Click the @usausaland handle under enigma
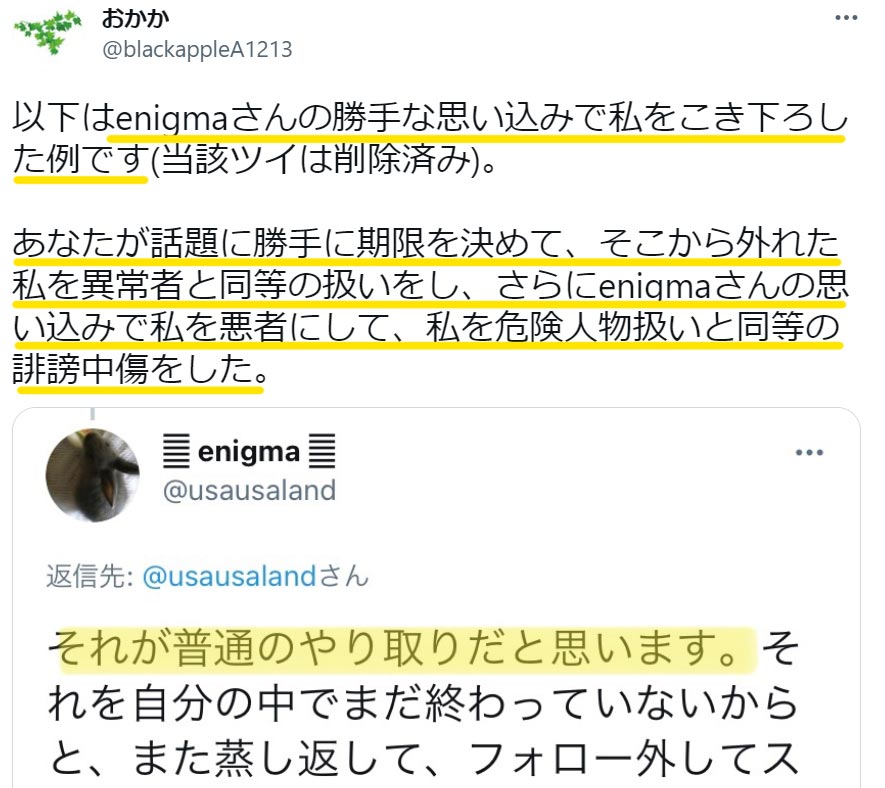This screenshot has height=788, width=885. [x=249, y=490]
